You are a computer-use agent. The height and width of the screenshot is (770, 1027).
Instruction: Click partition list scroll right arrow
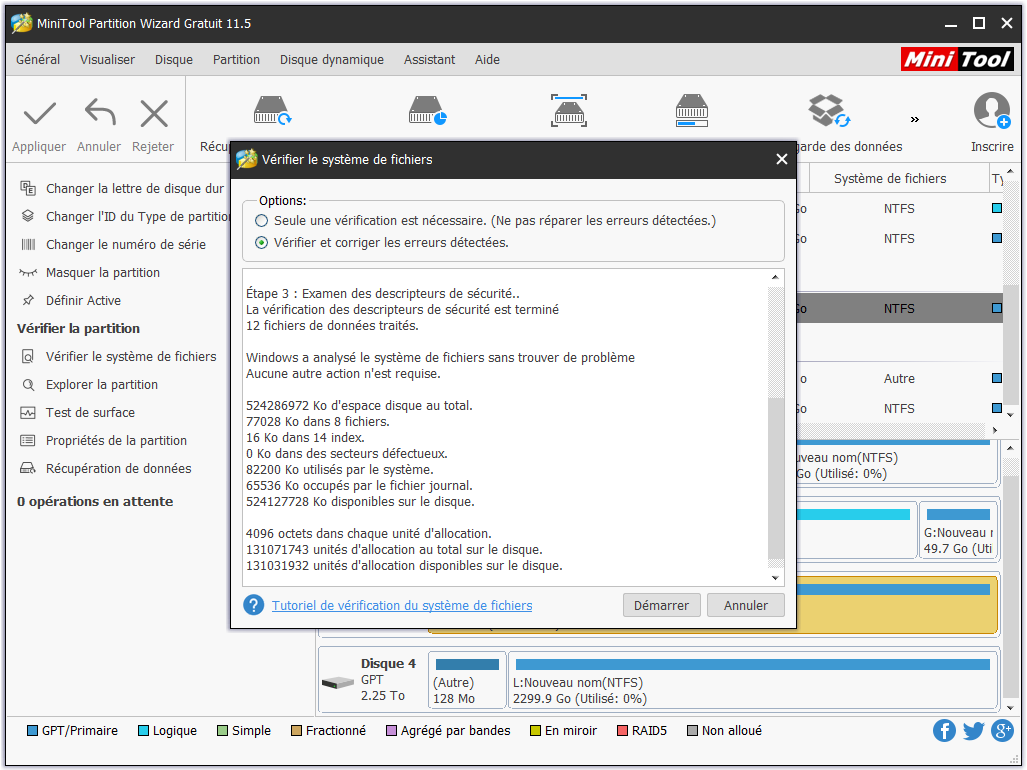coord(994,430)
